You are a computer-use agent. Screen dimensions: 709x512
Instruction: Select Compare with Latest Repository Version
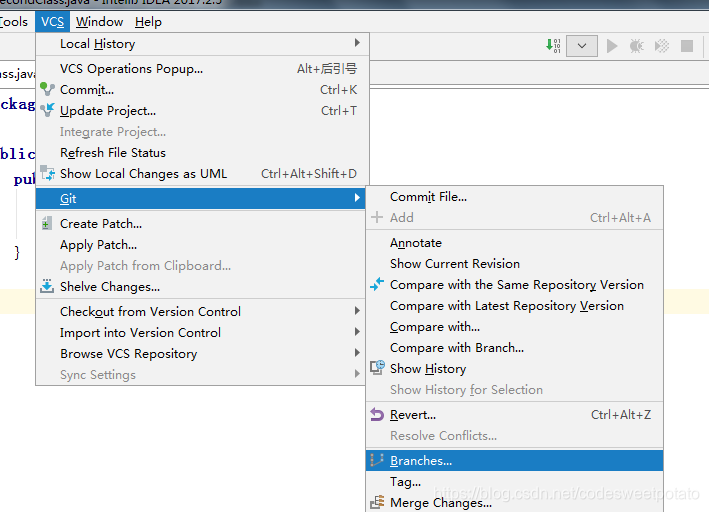(515, 306)
